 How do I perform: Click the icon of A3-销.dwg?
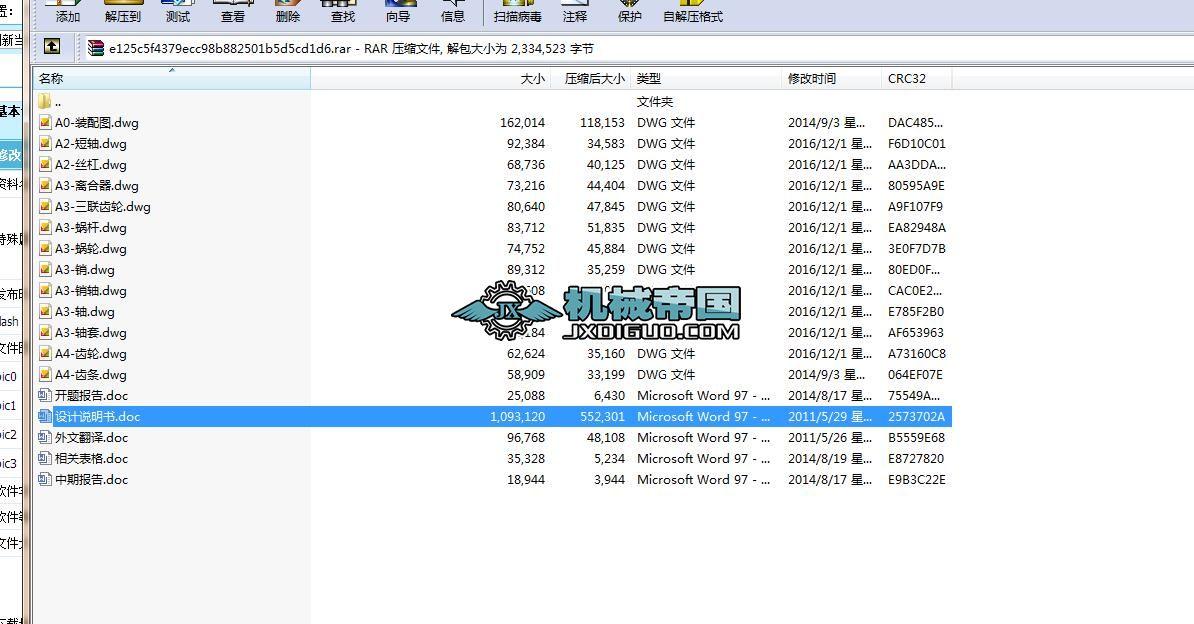45,269
